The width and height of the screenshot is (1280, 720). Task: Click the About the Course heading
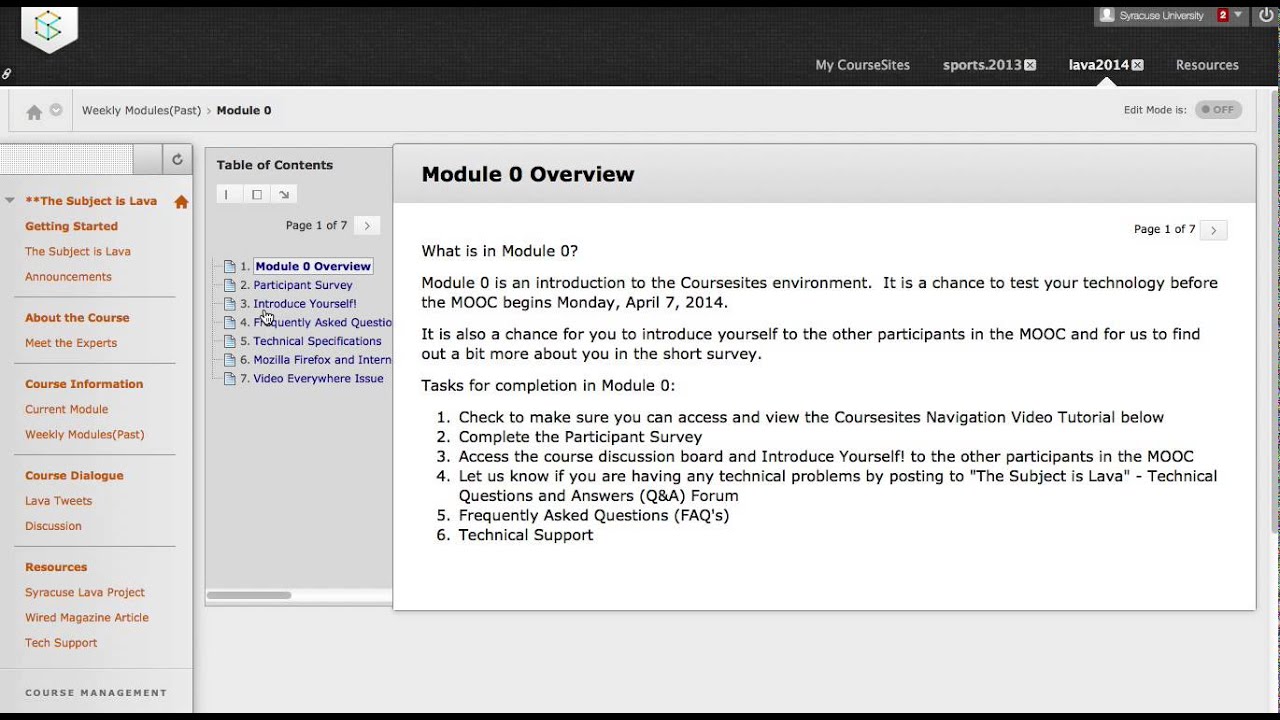click(x=77, y=318)
